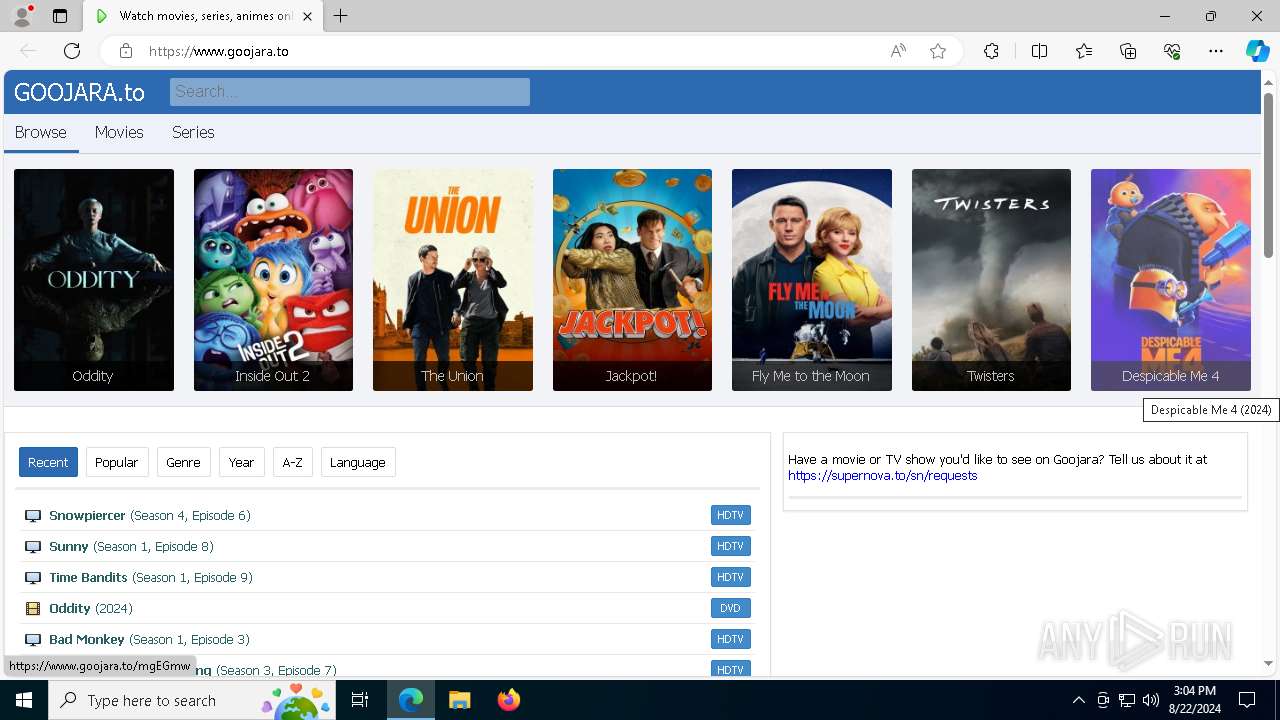Click HDTV badge on Sunny row
Image resolution: width=1280 pixels, height=720 pixels.
731,546
